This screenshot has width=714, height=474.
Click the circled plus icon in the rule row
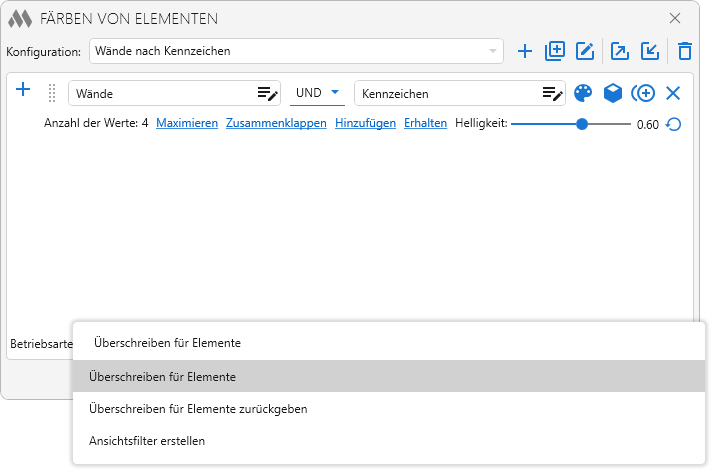click(643, 93)
